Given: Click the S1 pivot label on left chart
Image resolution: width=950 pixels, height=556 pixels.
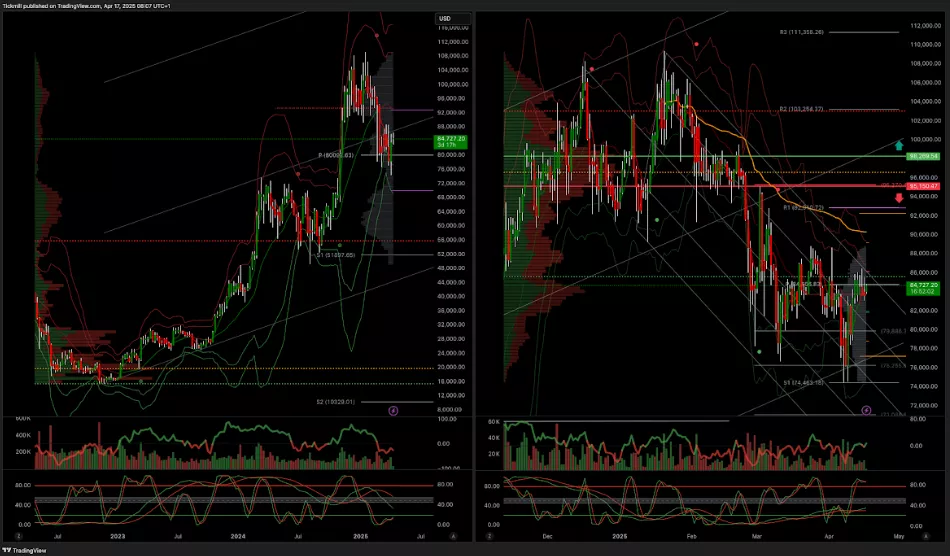Looking at the screenshot, I should pyautogui.click(x=336, y=255).
